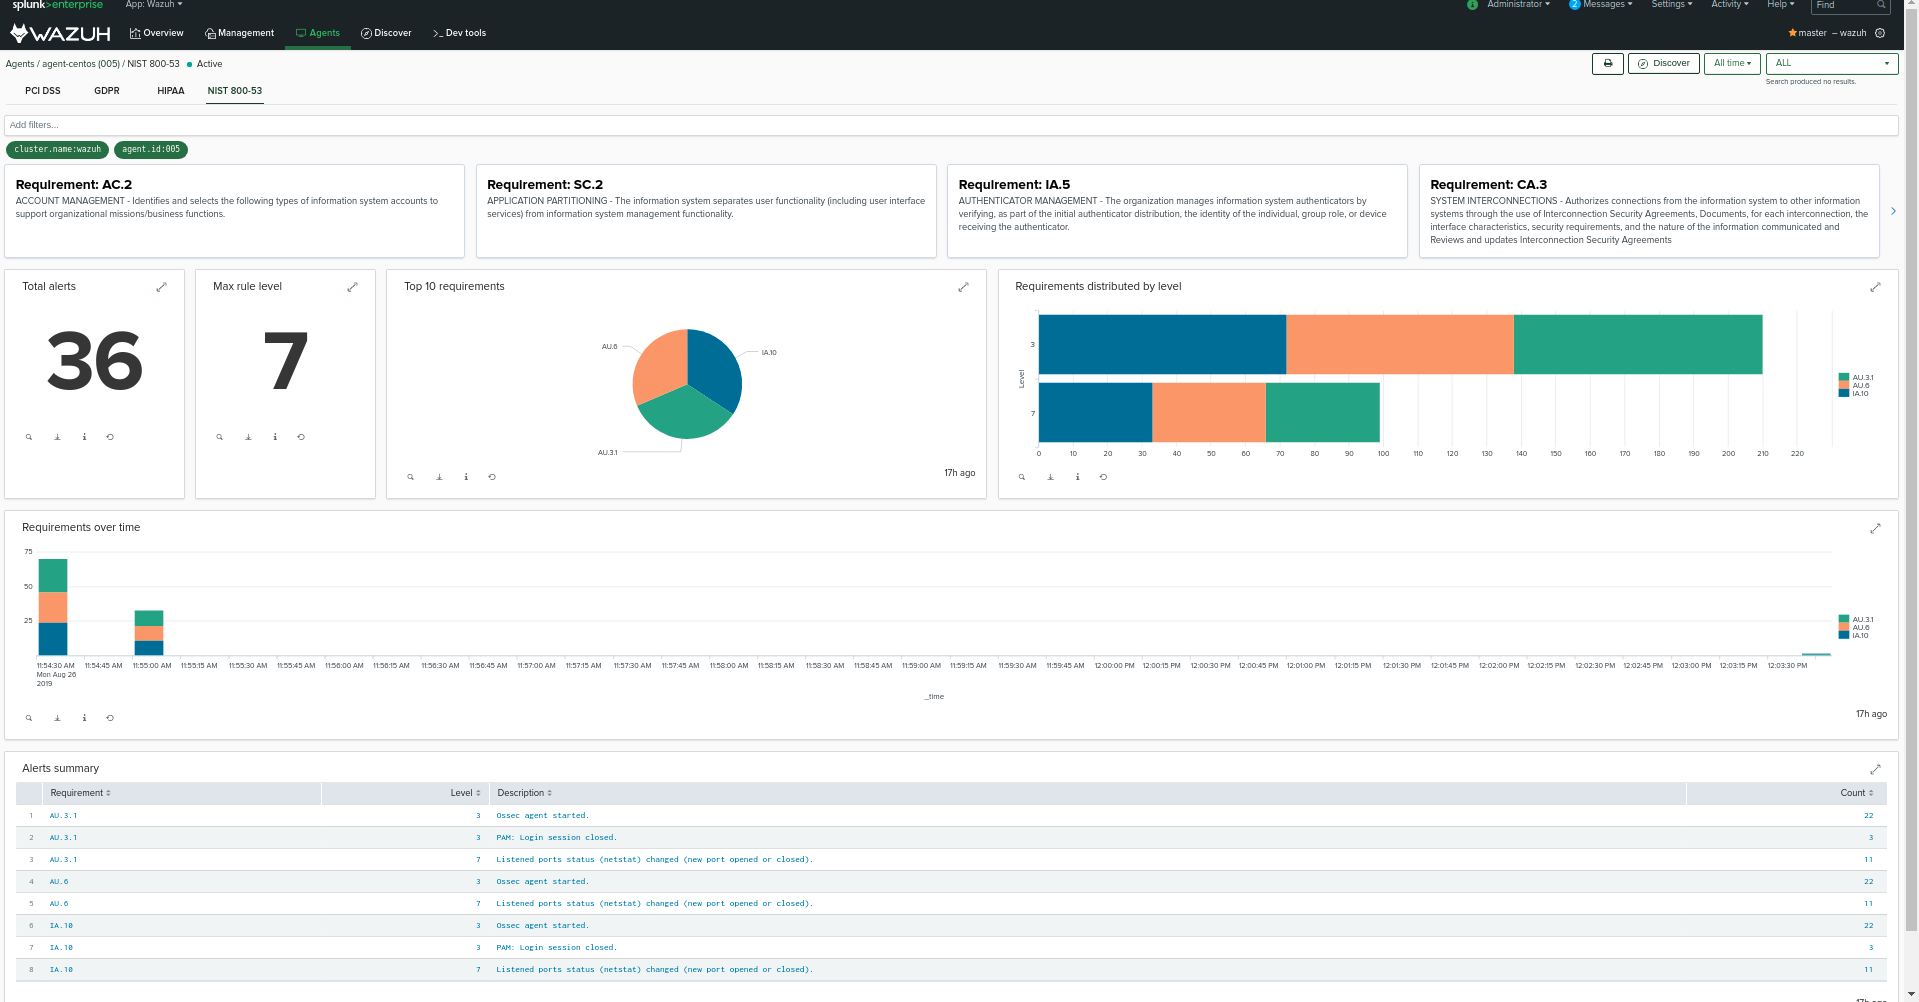The width and height of the screenshot is (1919, 1002).
Task: Open the Alerts summary expand arrow icon
Action: tap(1876, 769)
